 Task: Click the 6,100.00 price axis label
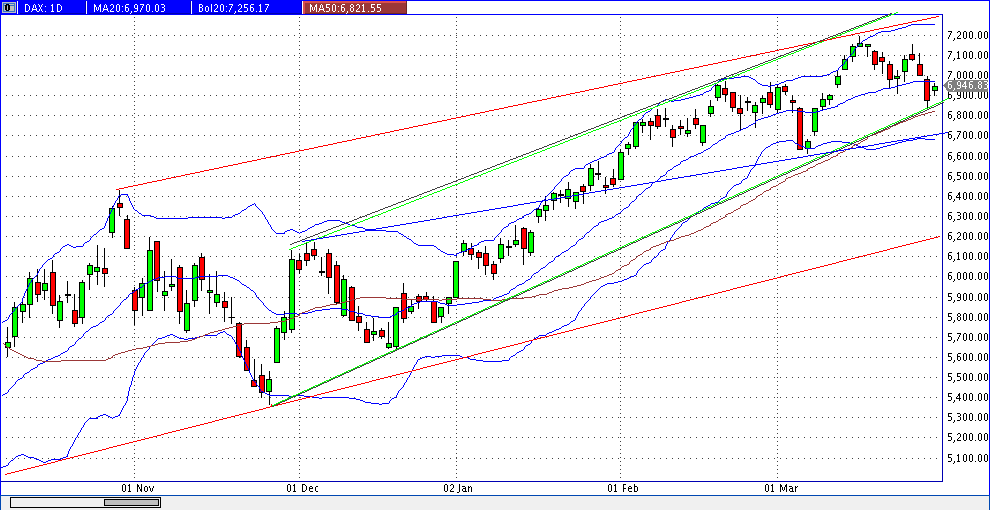pos(967,256)
